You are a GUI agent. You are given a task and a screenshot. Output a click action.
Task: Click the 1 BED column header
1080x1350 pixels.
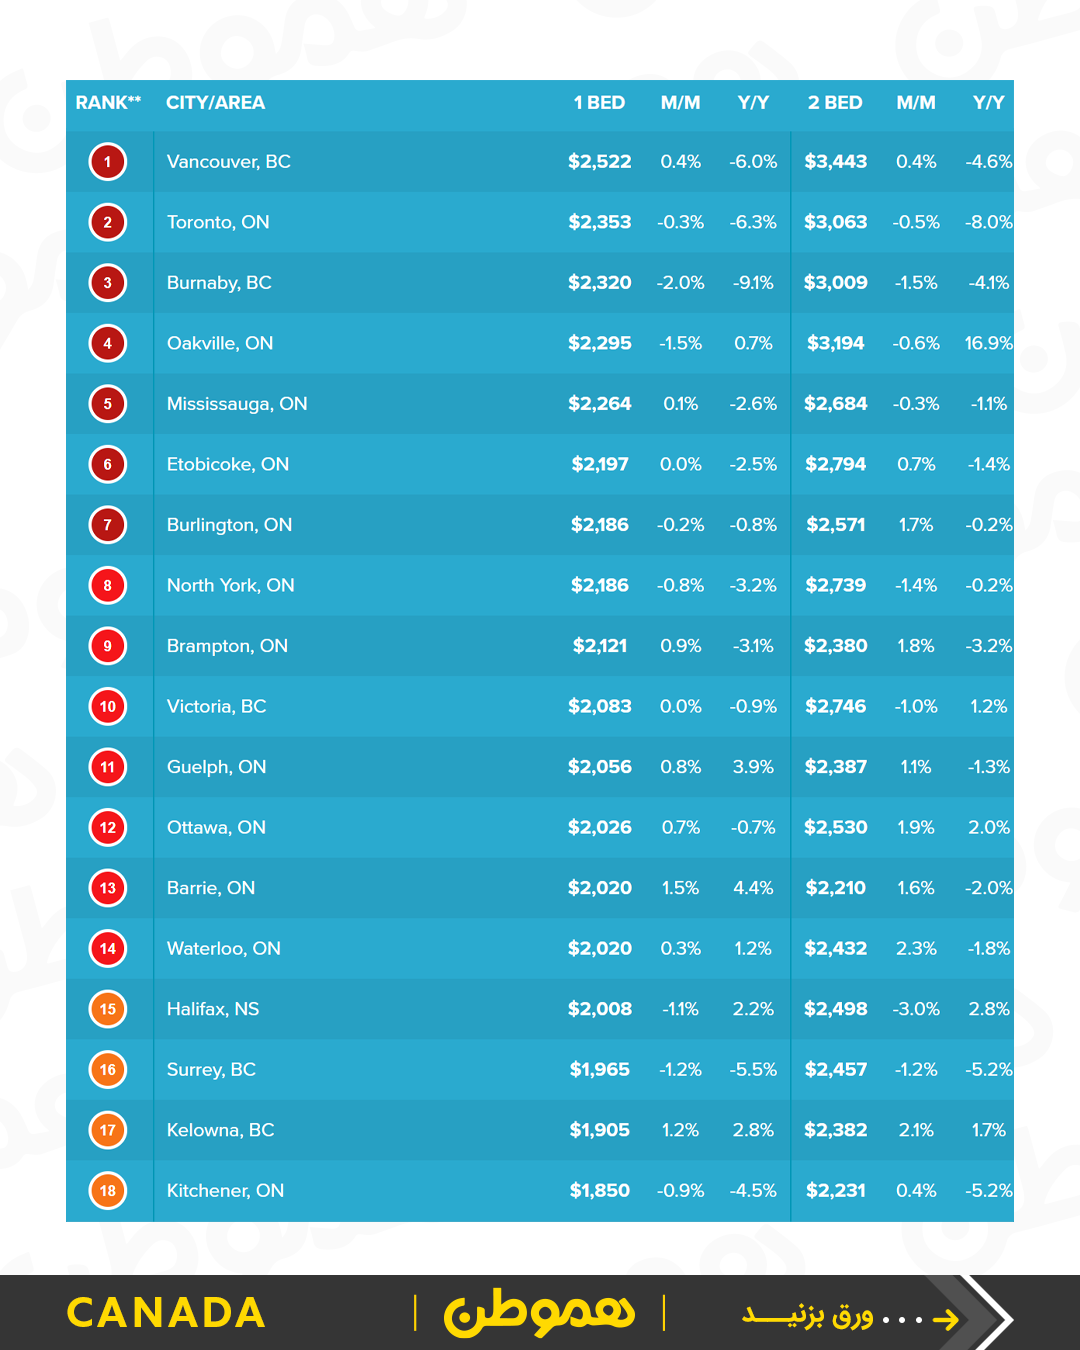[x=599, y=103]
